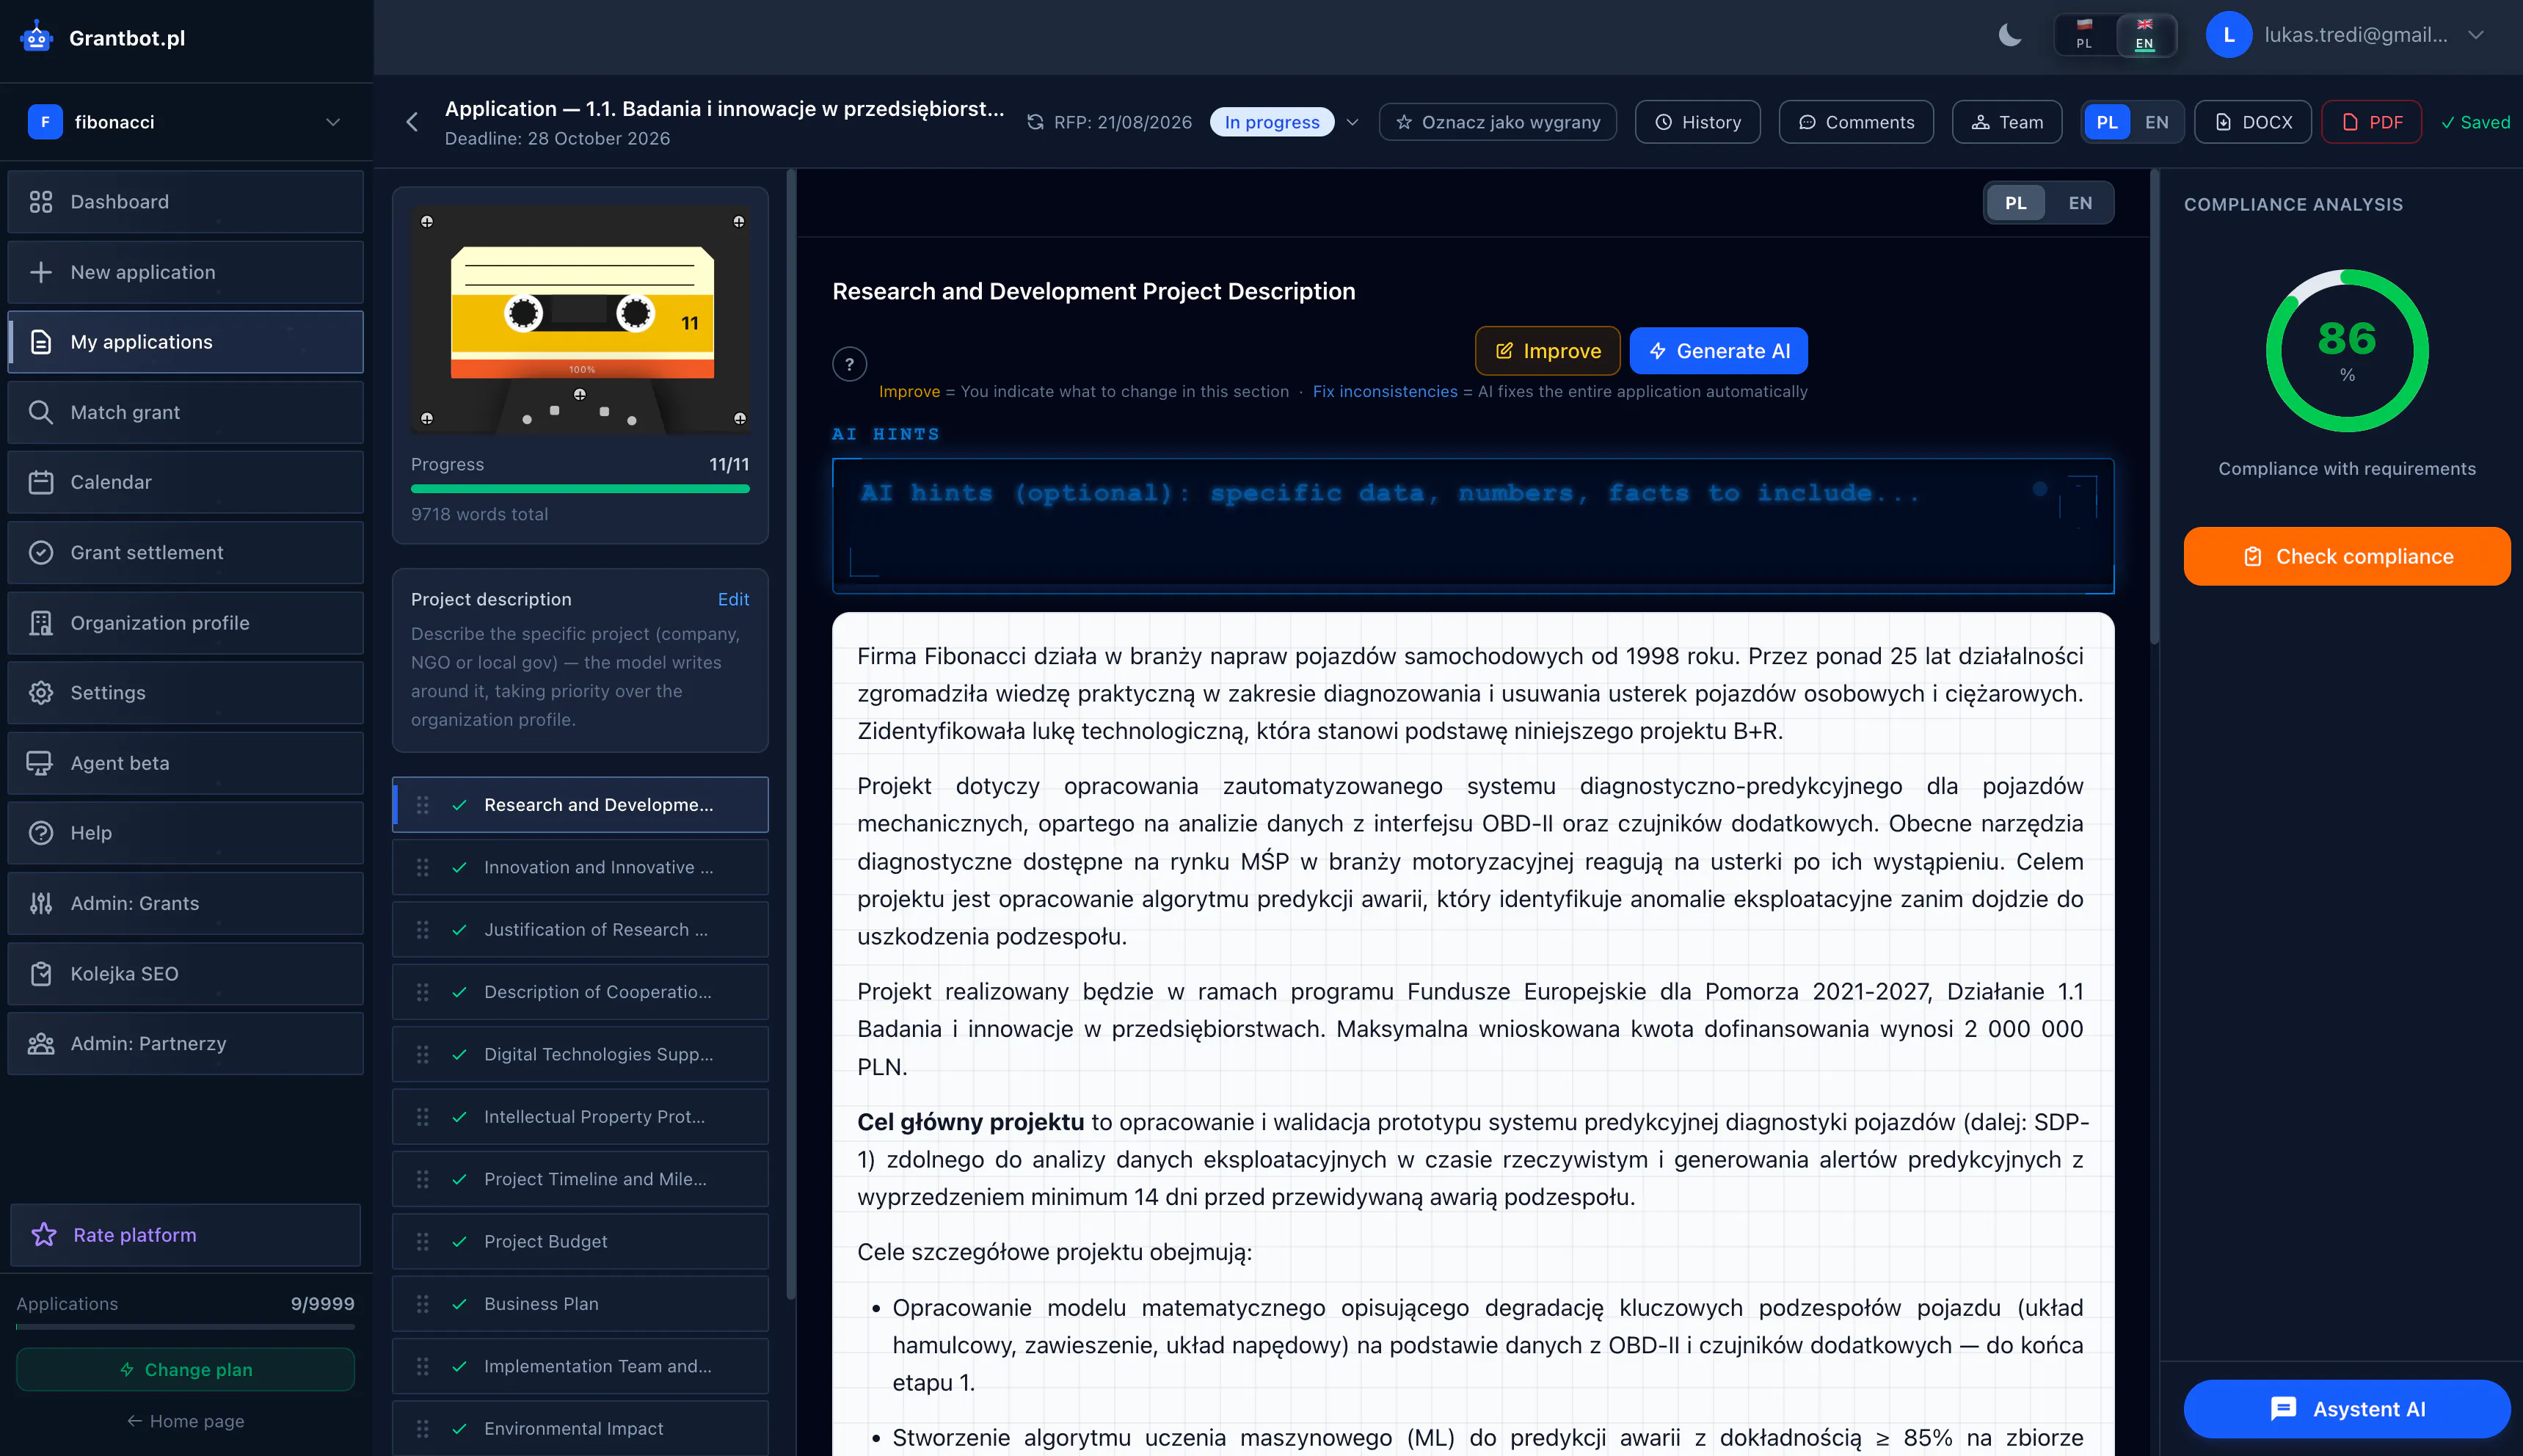Open Grant settlement page

tap(185, 552)
